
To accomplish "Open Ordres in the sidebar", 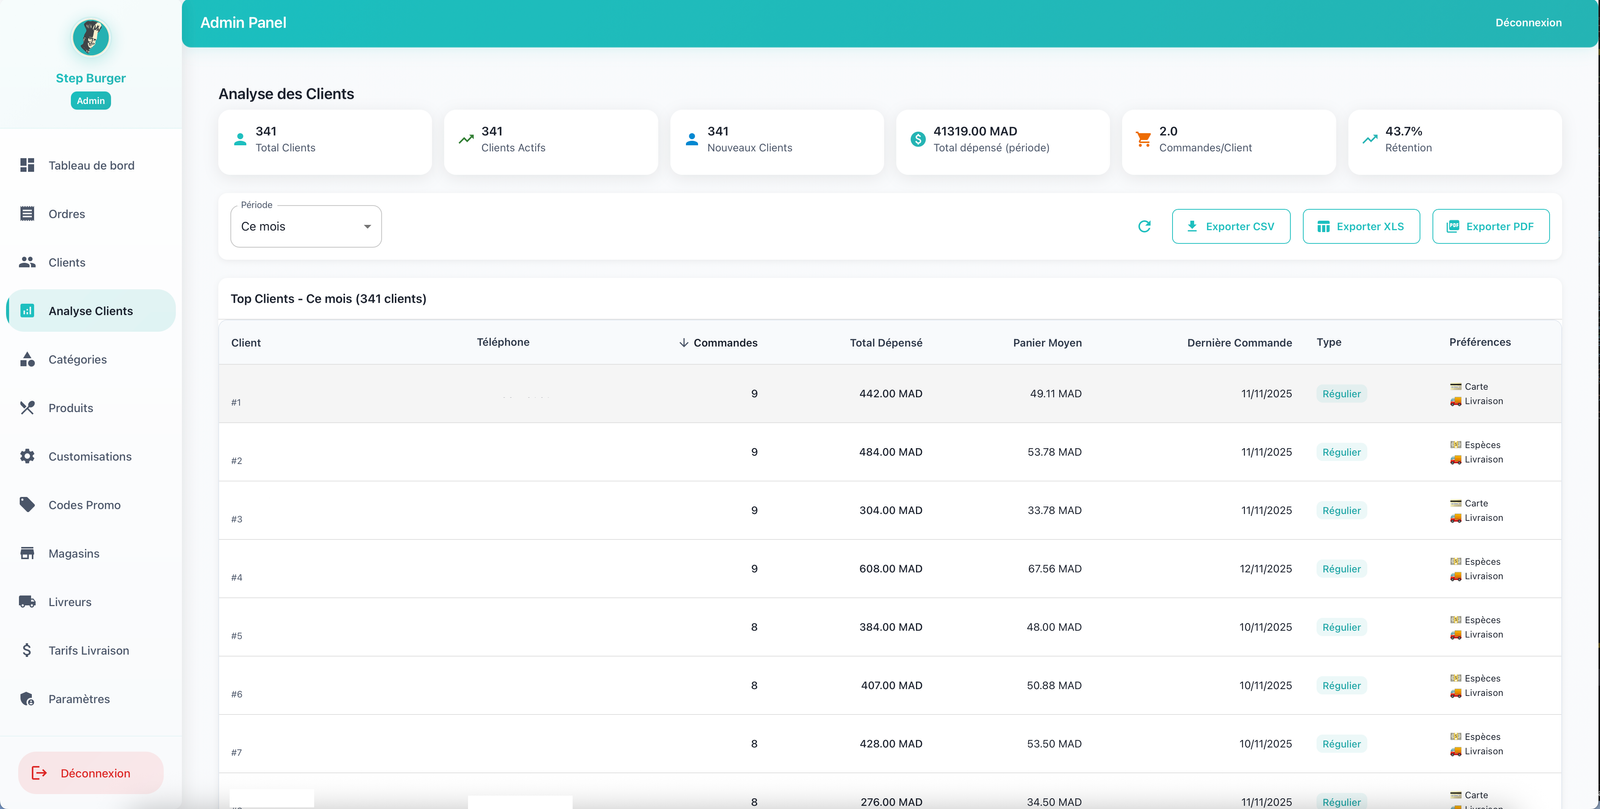I will [x=67, y=214].
